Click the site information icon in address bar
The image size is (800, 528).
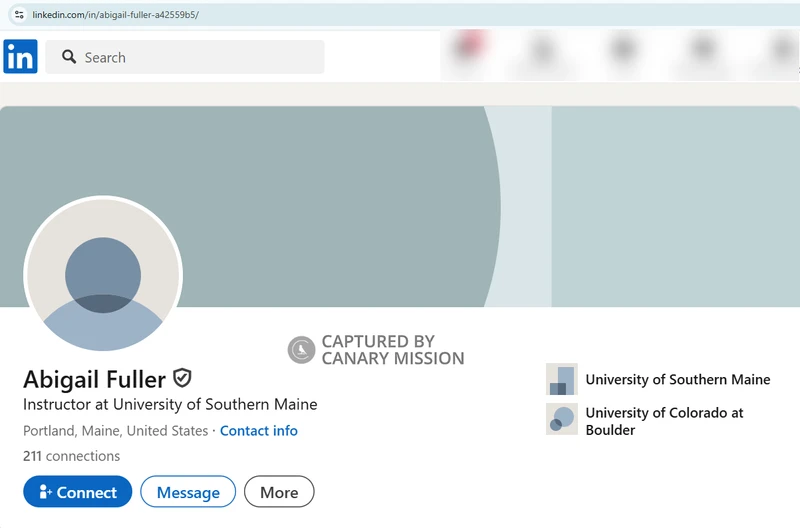pyautogui.click(x=19, y=14)
